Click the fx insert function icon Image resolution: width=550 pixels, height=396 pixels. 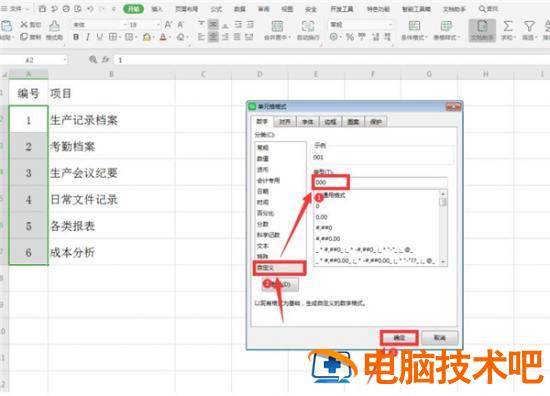[x=106, y=60]
